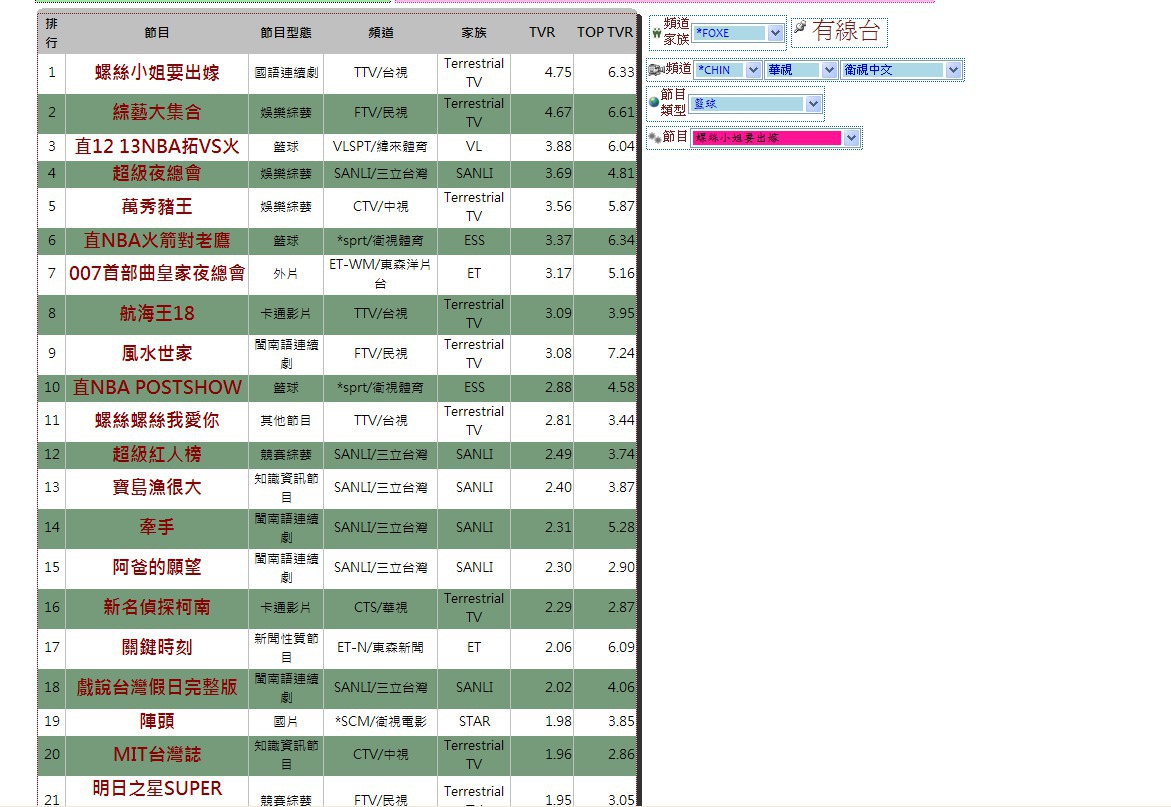This screenshot has height=807, width=1171.
Task: Select program 風水世家
Action: [157, 353]
